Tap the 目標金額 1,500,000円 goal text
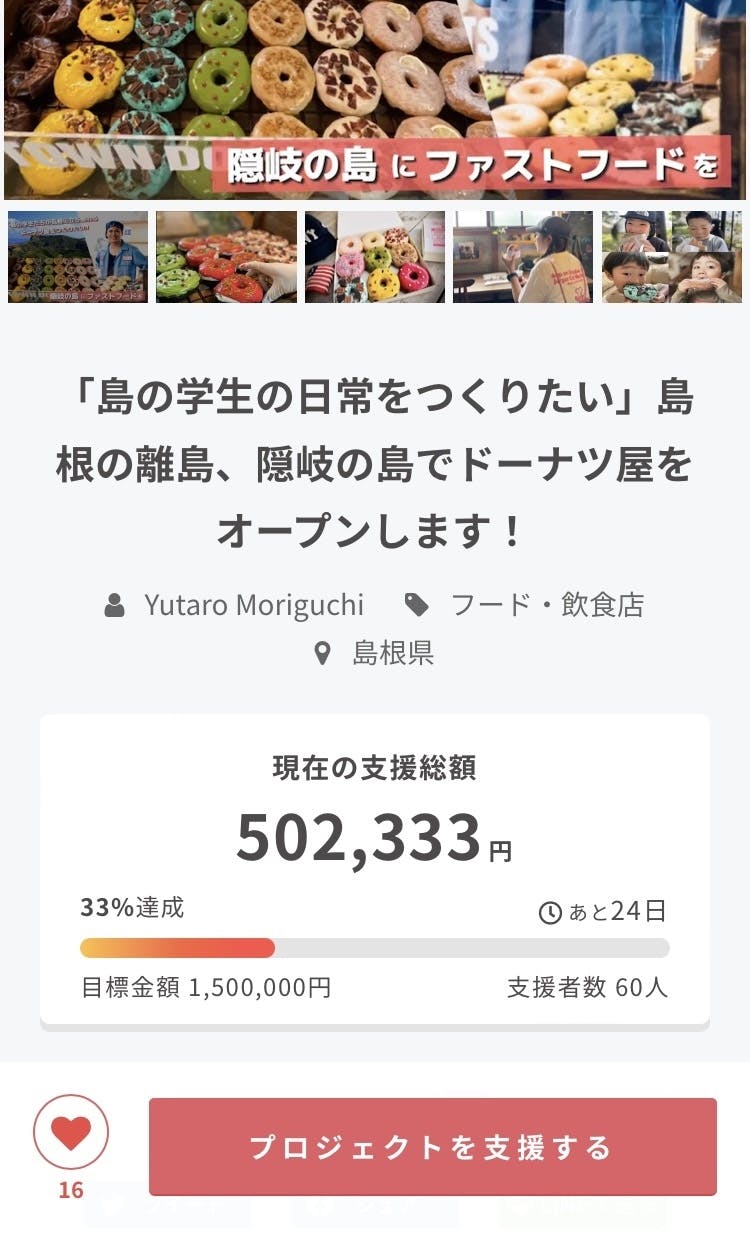Image resolution: width=750 pixels, height=1241 pixels. pos(206,988)
